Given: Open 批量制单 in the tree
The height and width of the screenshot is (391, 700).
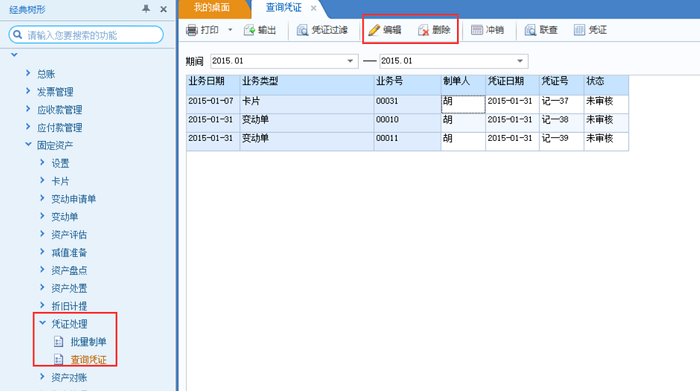Looking at the screenshot, I should click(x=88, y=342).
